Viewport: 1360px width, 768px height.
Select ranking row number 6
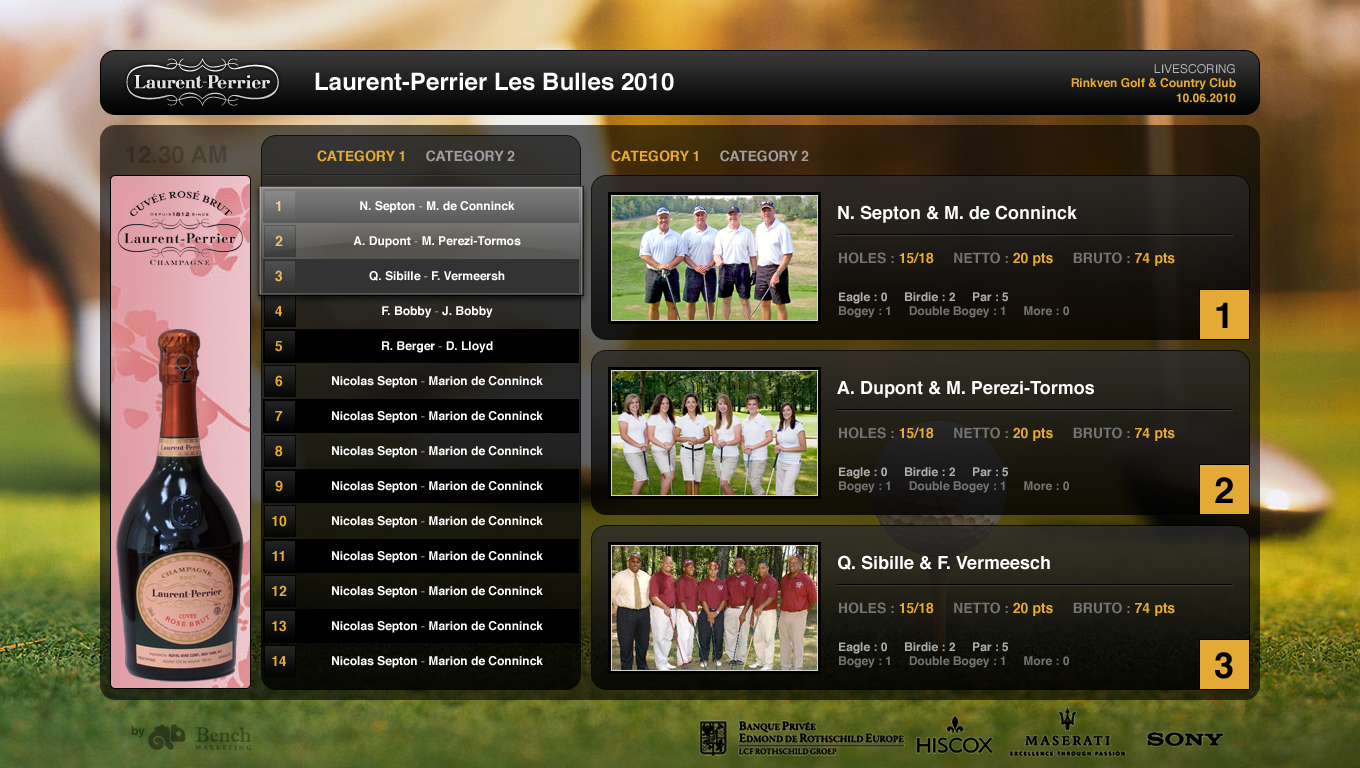(421, 381)
